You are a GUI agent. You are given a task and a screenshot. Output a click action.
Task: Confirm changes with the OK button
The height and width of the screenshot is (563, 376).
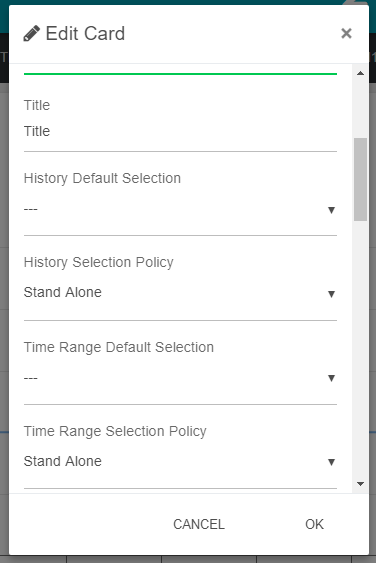coord(314,524)
